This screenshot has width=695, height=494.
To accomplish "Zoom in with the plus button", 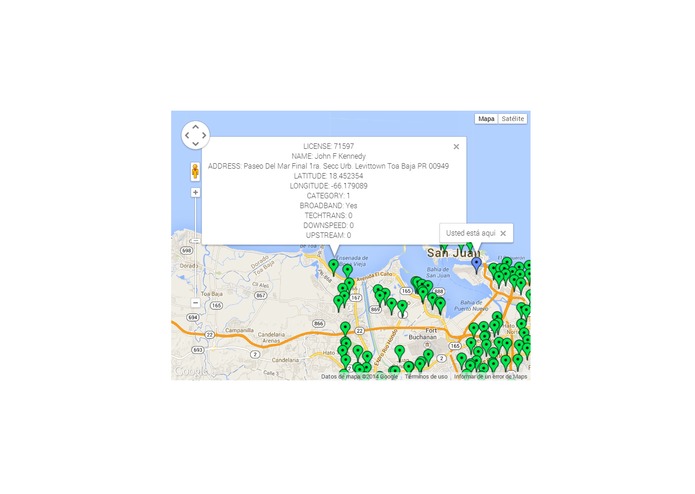I will pyautogui.click(x=195, y=193).
